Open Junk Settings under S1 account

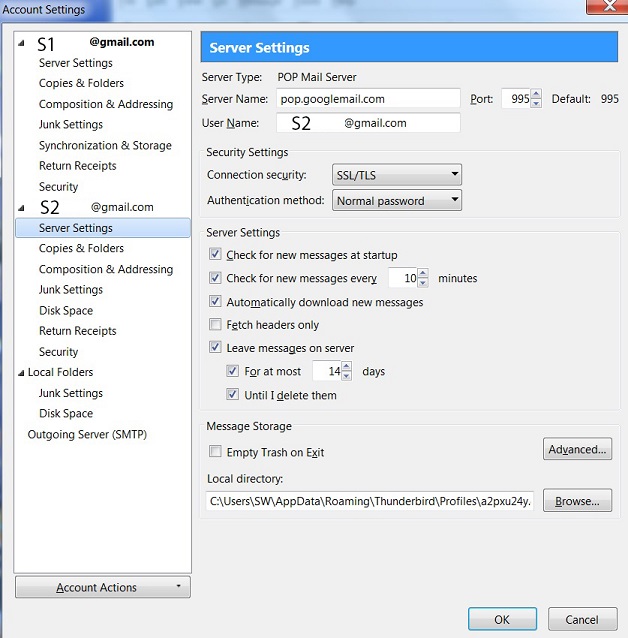click(71, 125)
